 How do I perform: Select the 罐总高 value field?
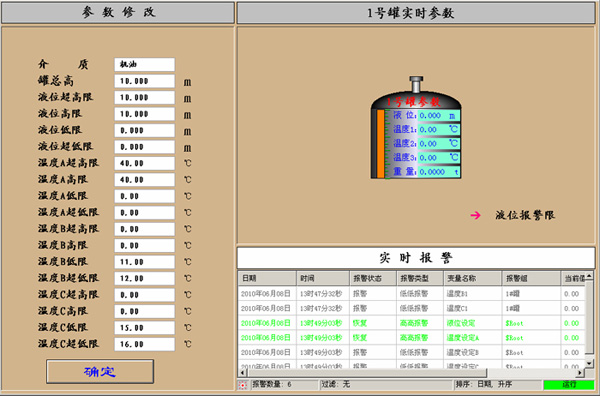[x=145, y=81]
